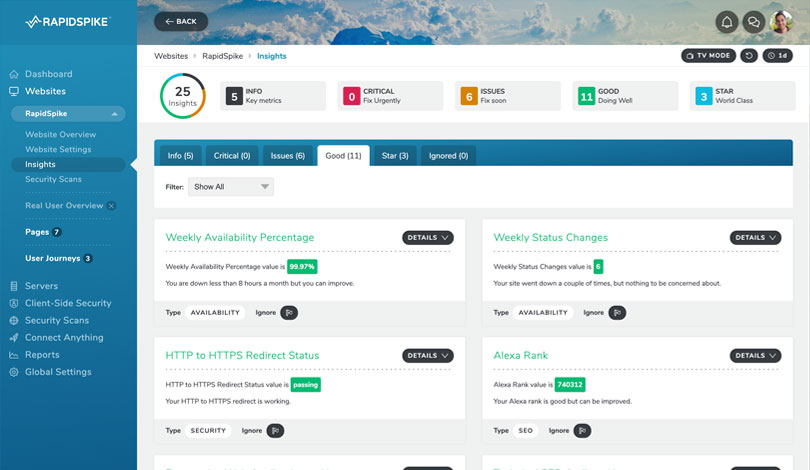The image size is (810, 470).
Task: Collapse the RapidSpike website section
Action: [68, 114]
